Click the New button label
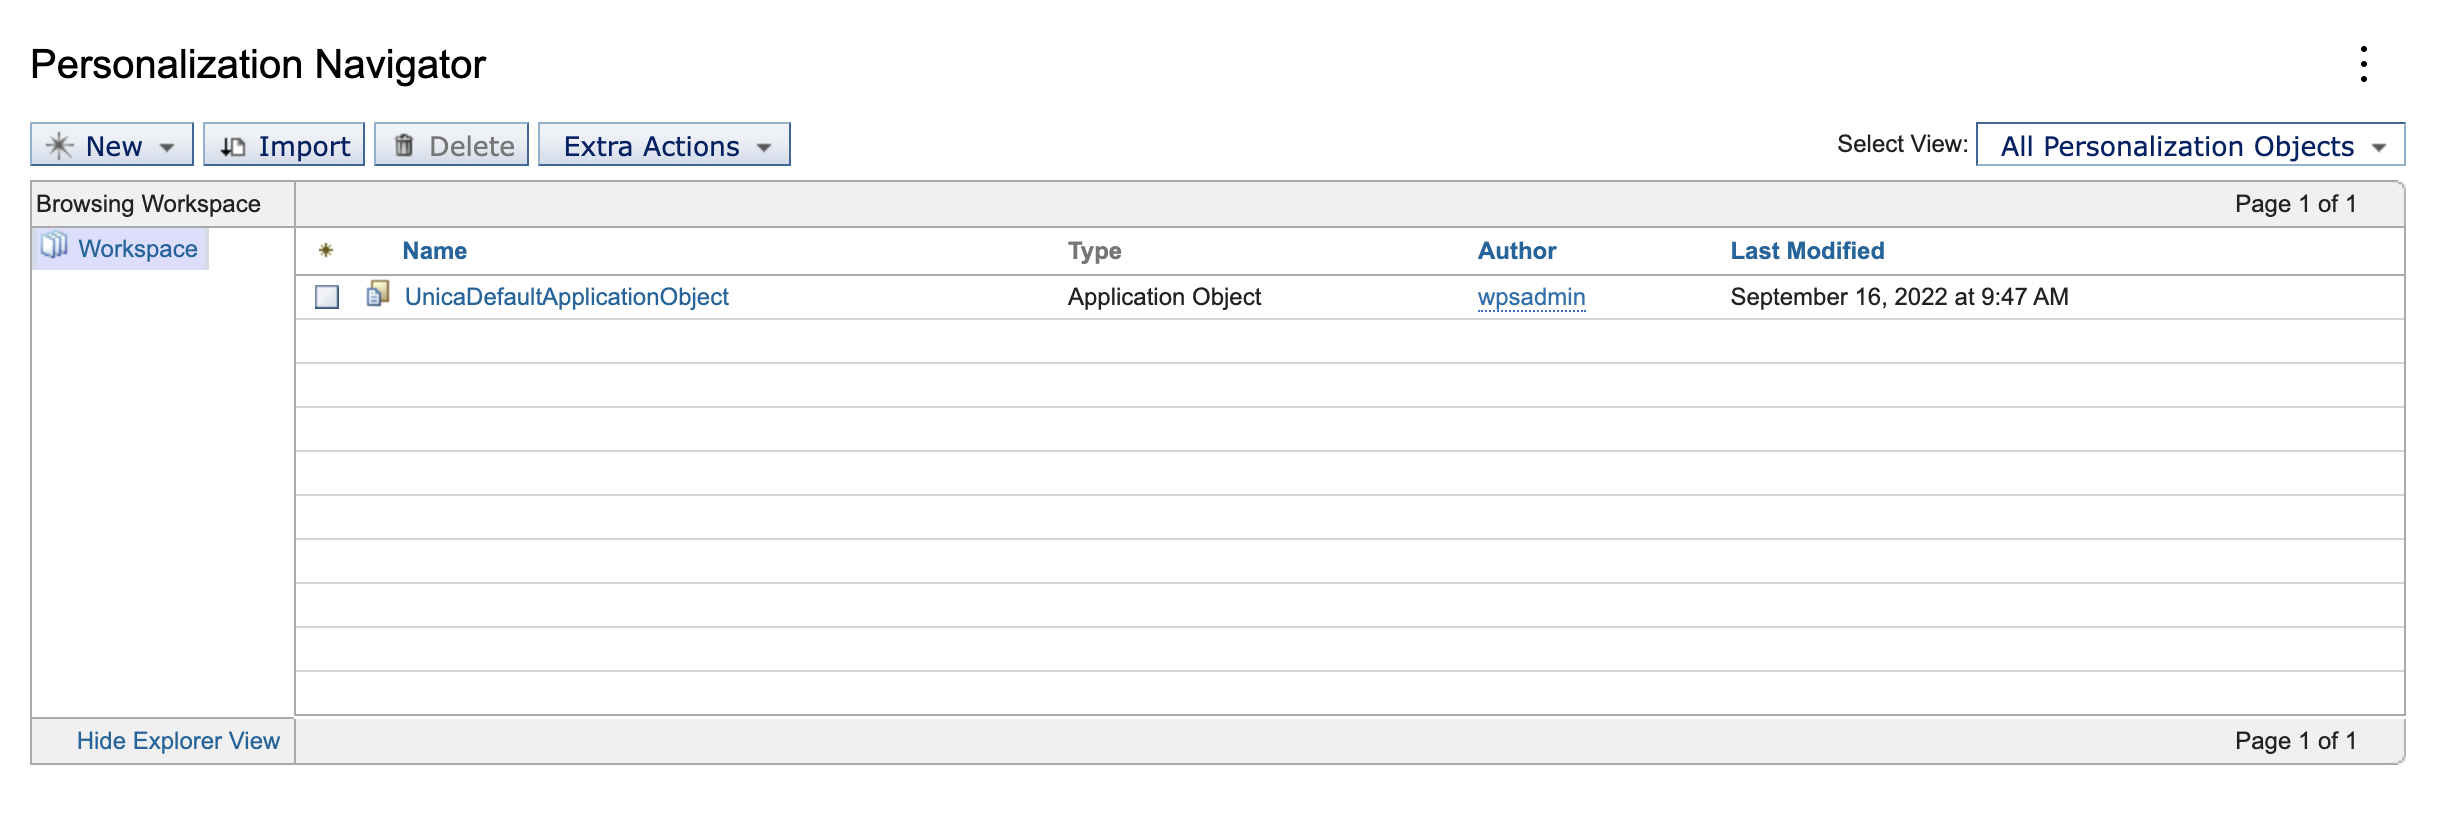Image resolution: width=2450 pixels, height=818 pixels. [114, 146]
